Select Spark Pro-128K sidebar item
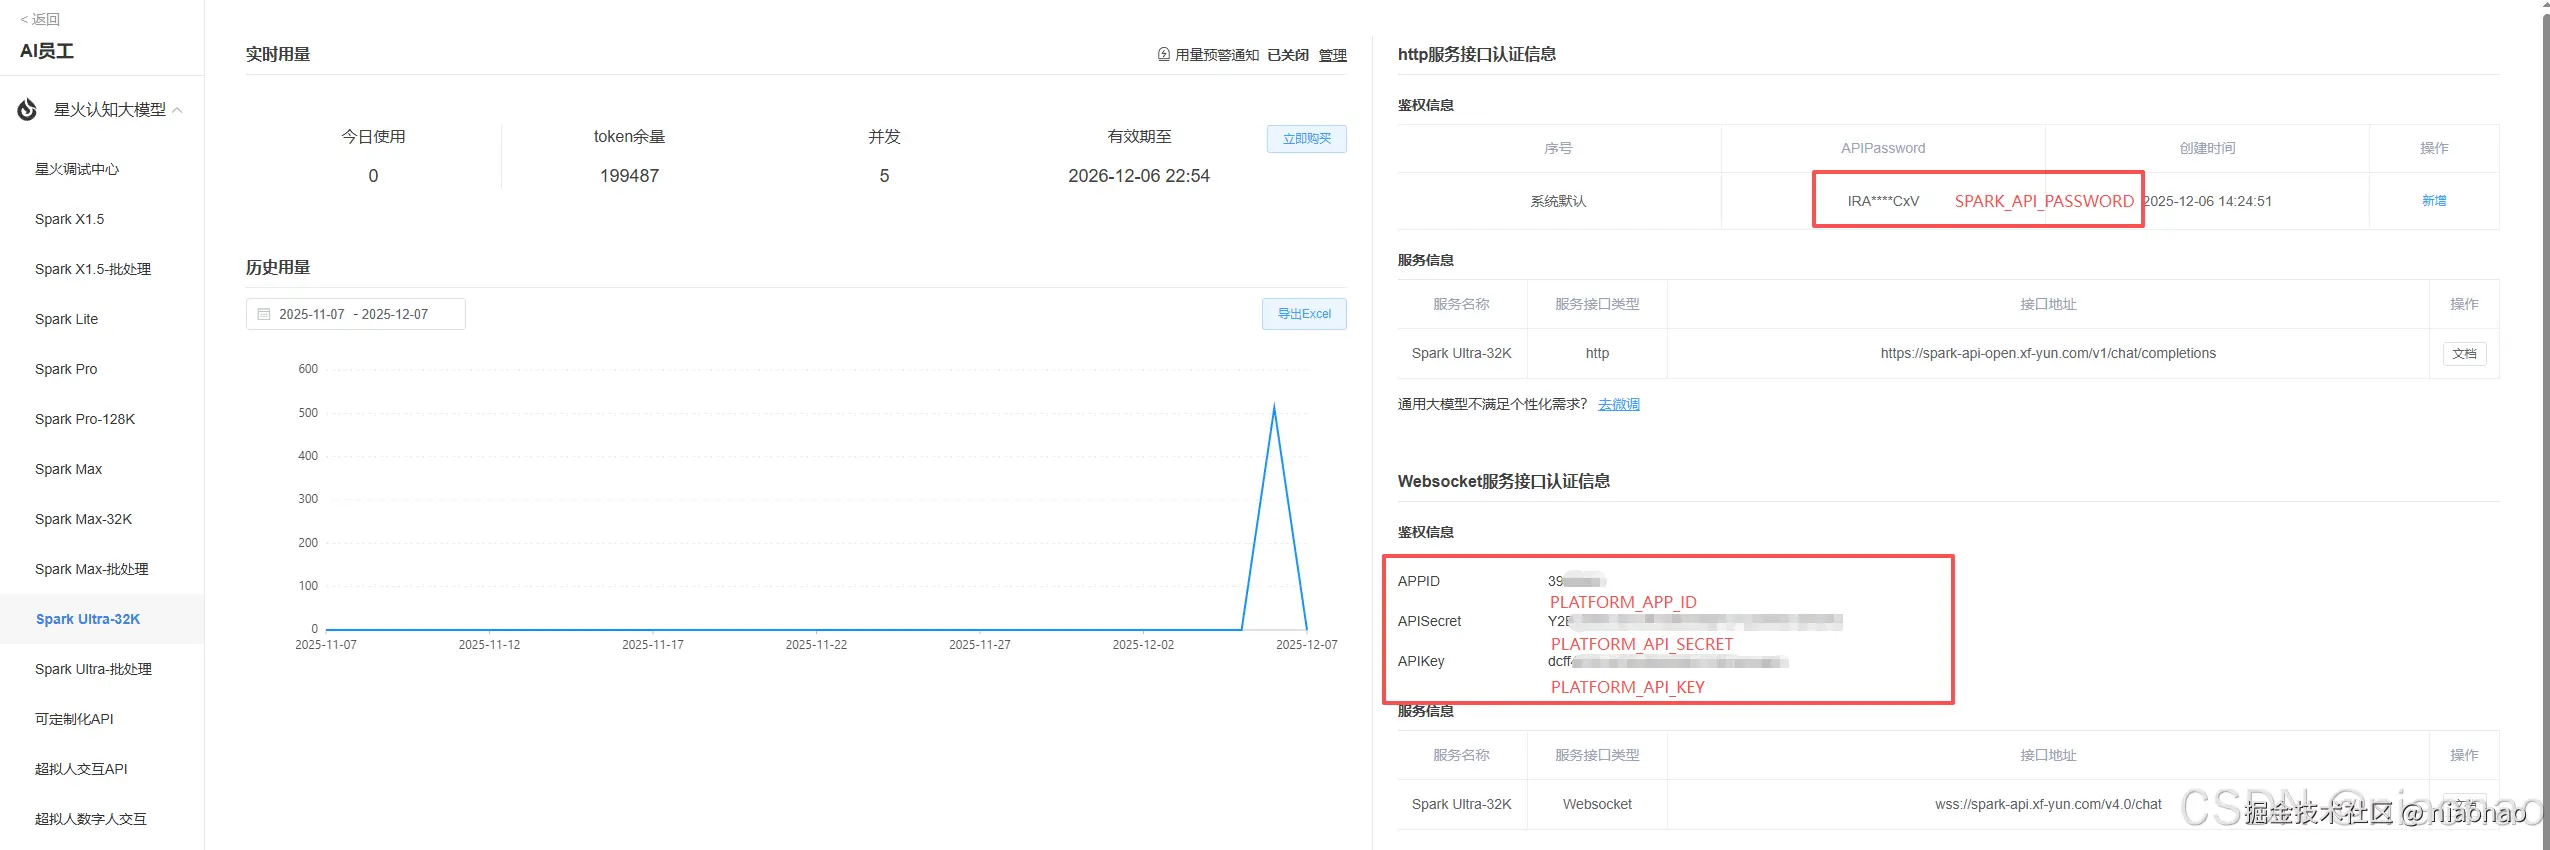The image size is (2550, 850). (85, 419)
